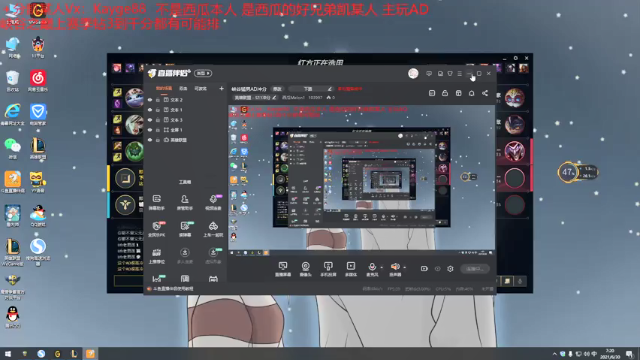Image resolution: width=640 pixels, height=360 pixels.
Task: Toggle the lock on the 文本 3 source
Action: click(158, 120)
